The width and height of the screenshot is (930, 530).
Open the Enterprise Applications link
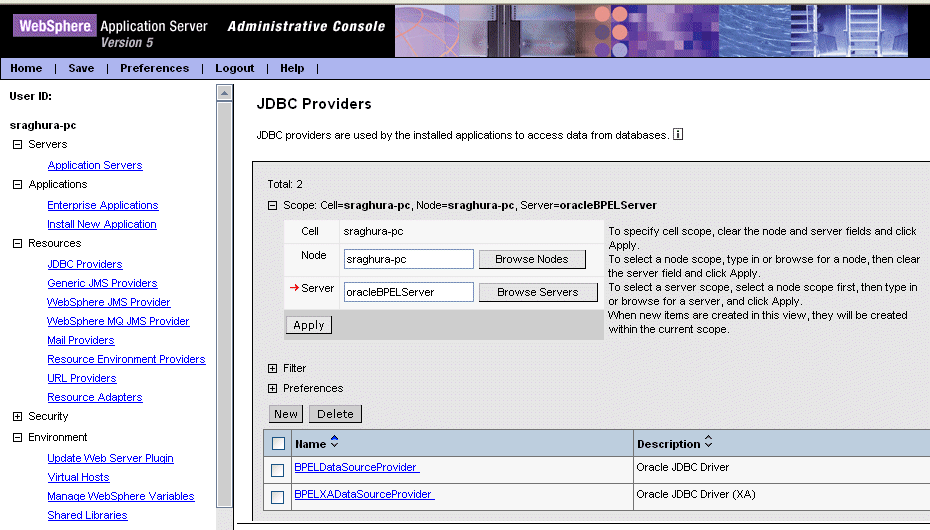point(103,205)
